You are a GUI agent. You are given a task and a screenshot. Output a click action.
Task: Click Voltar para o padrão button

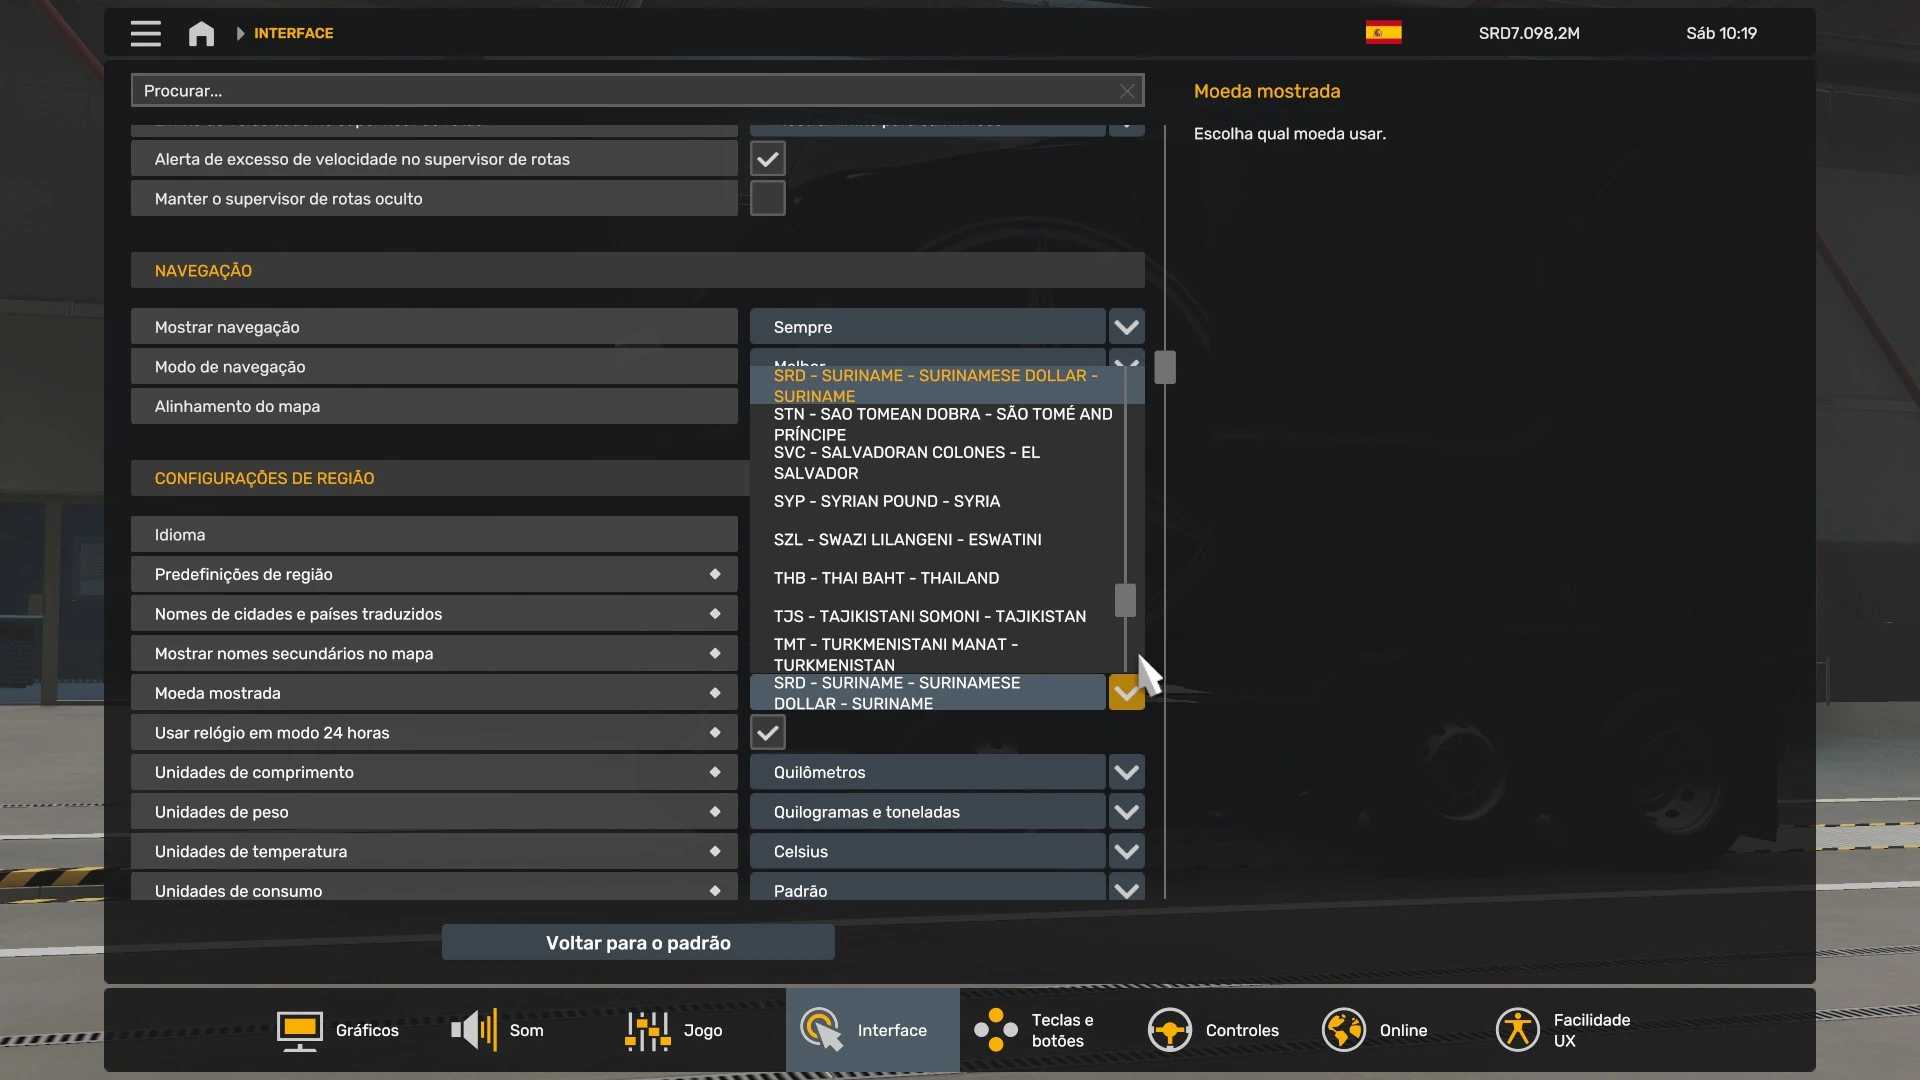tap(638, 943)
